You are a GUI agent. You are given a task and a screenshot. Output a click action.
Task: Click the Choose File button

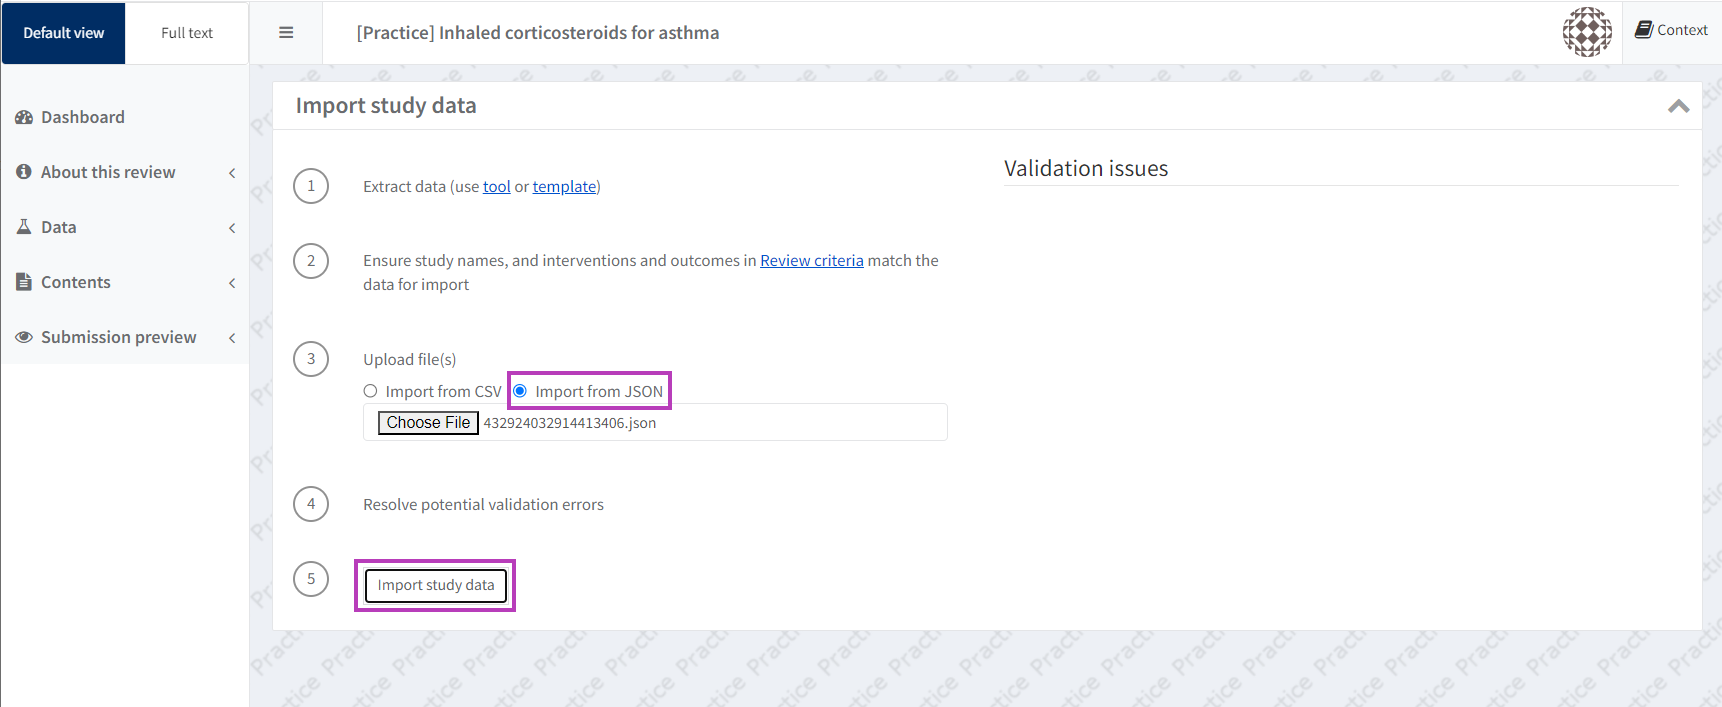pos(428,423)
